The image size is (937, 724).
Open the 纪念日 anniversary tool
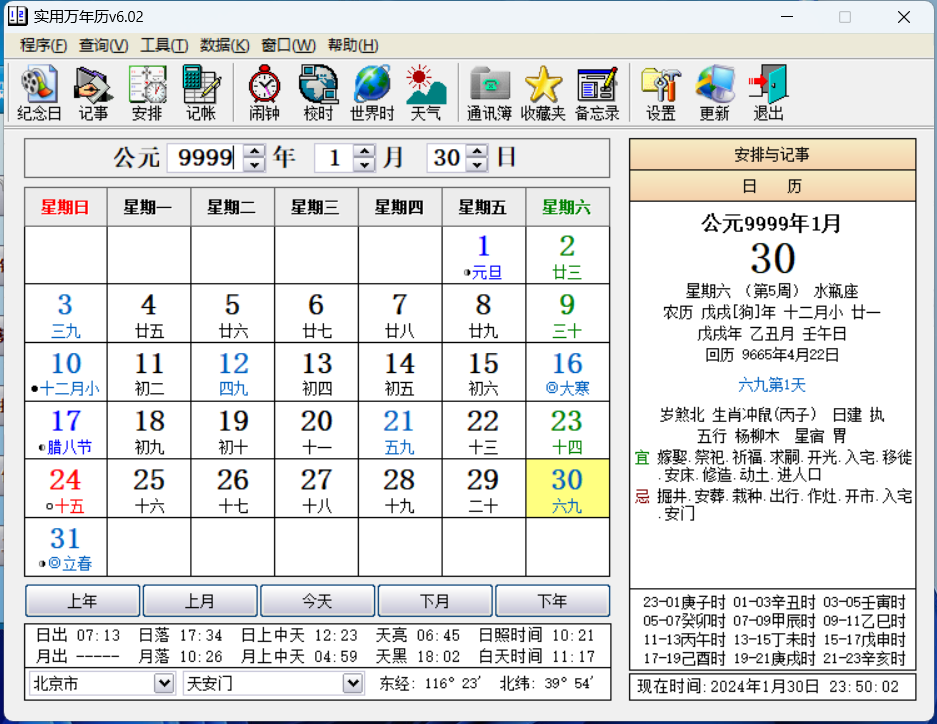pos(39,92)
